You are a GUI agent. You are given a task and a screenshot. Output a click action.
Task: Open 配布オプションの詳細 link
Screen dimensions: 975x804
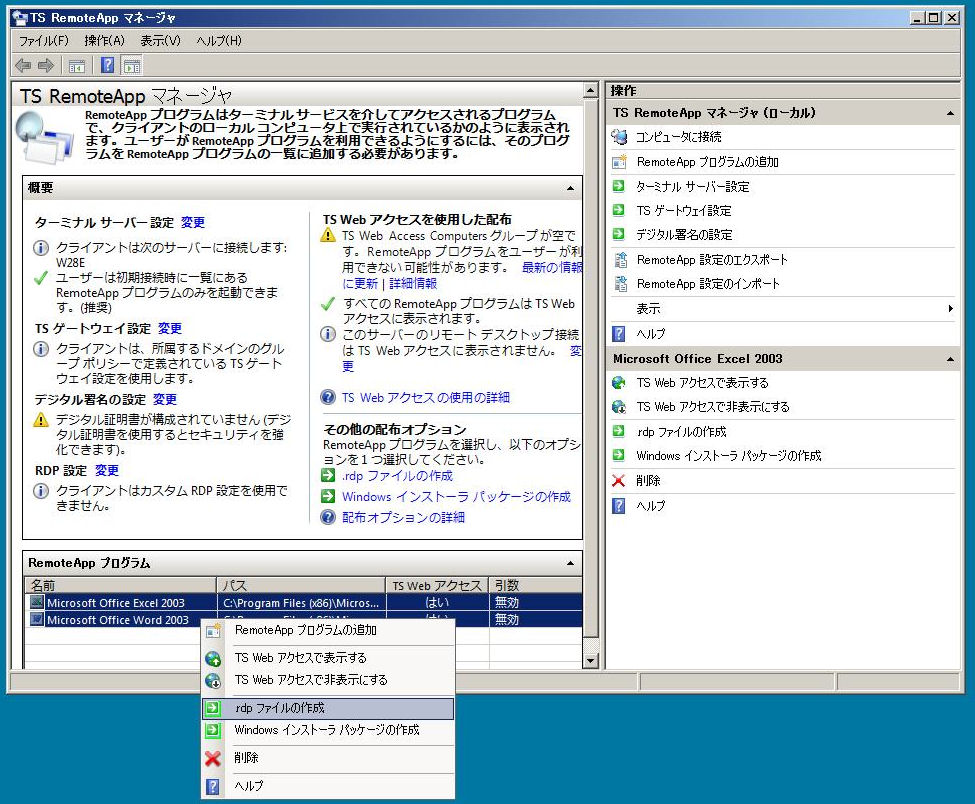click(404, 517)
